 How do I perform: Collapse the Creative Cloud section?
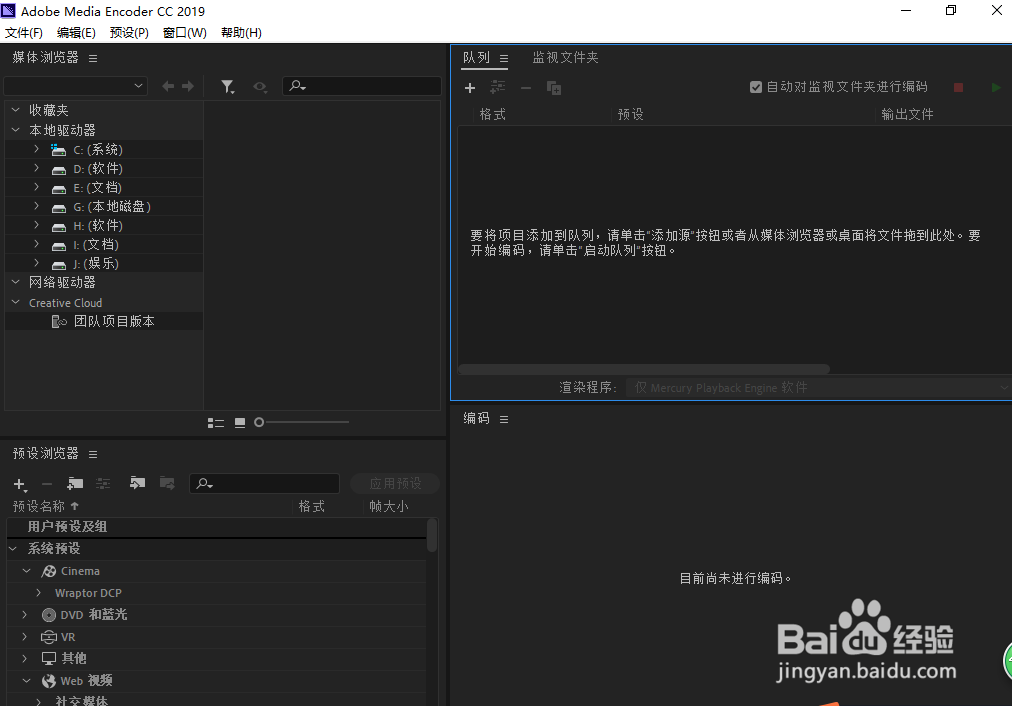[x=14, y=302]
